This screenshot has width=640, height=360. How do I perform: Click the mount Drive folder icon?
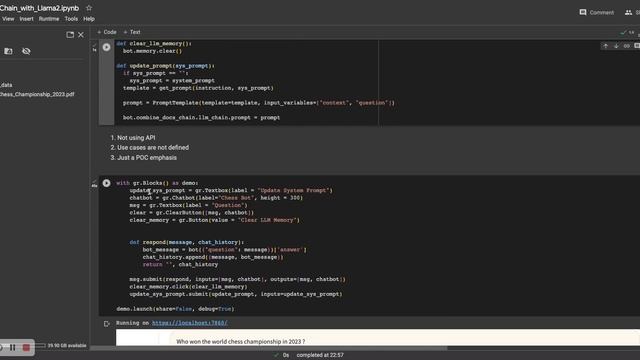8,51
